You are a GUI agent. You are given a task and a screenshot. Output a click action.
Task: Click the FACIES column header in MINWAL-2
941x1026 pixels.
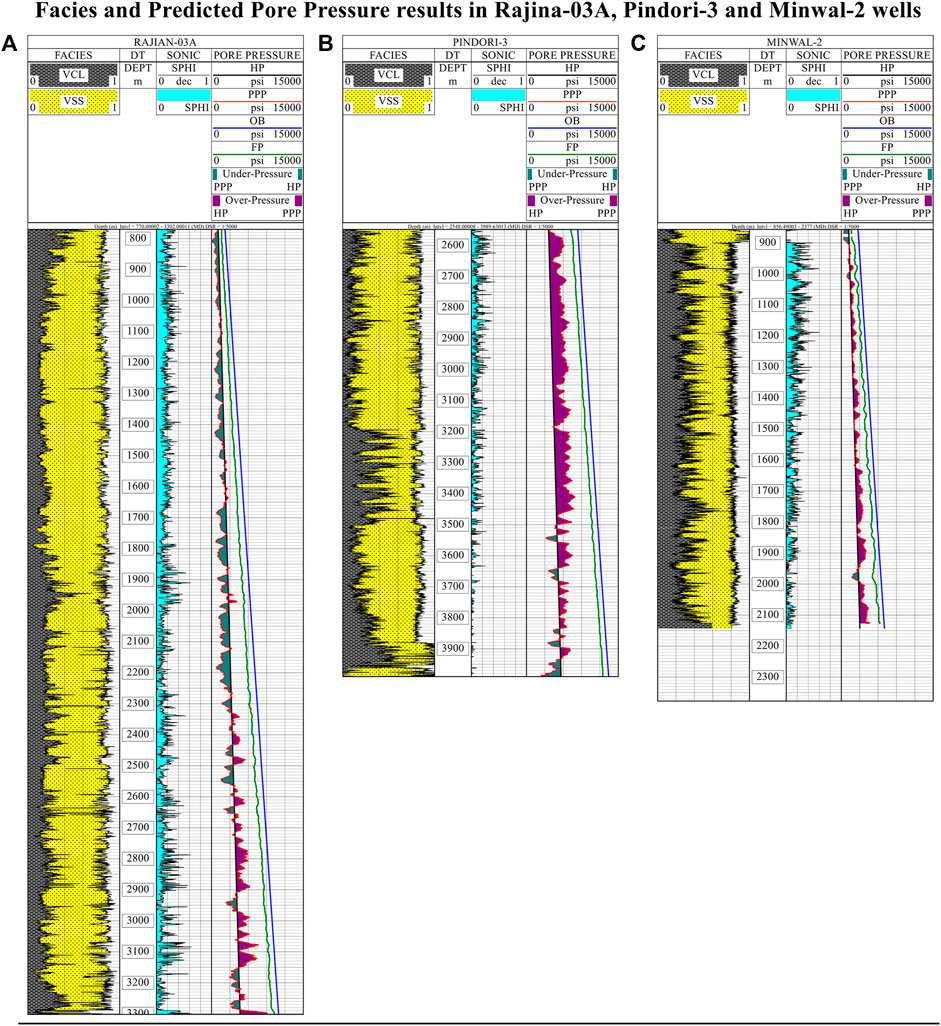(x=703, y=55)
